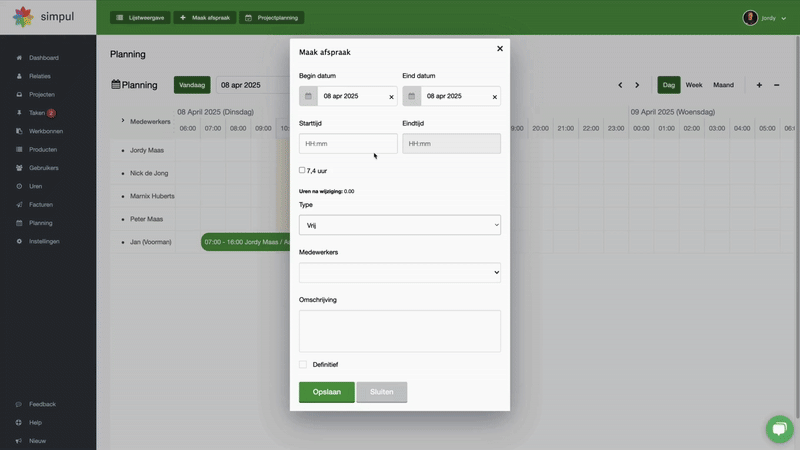Click the Taken notification badge
The image size is (800, 450).
pyautogui.click(x=51, y=113)
